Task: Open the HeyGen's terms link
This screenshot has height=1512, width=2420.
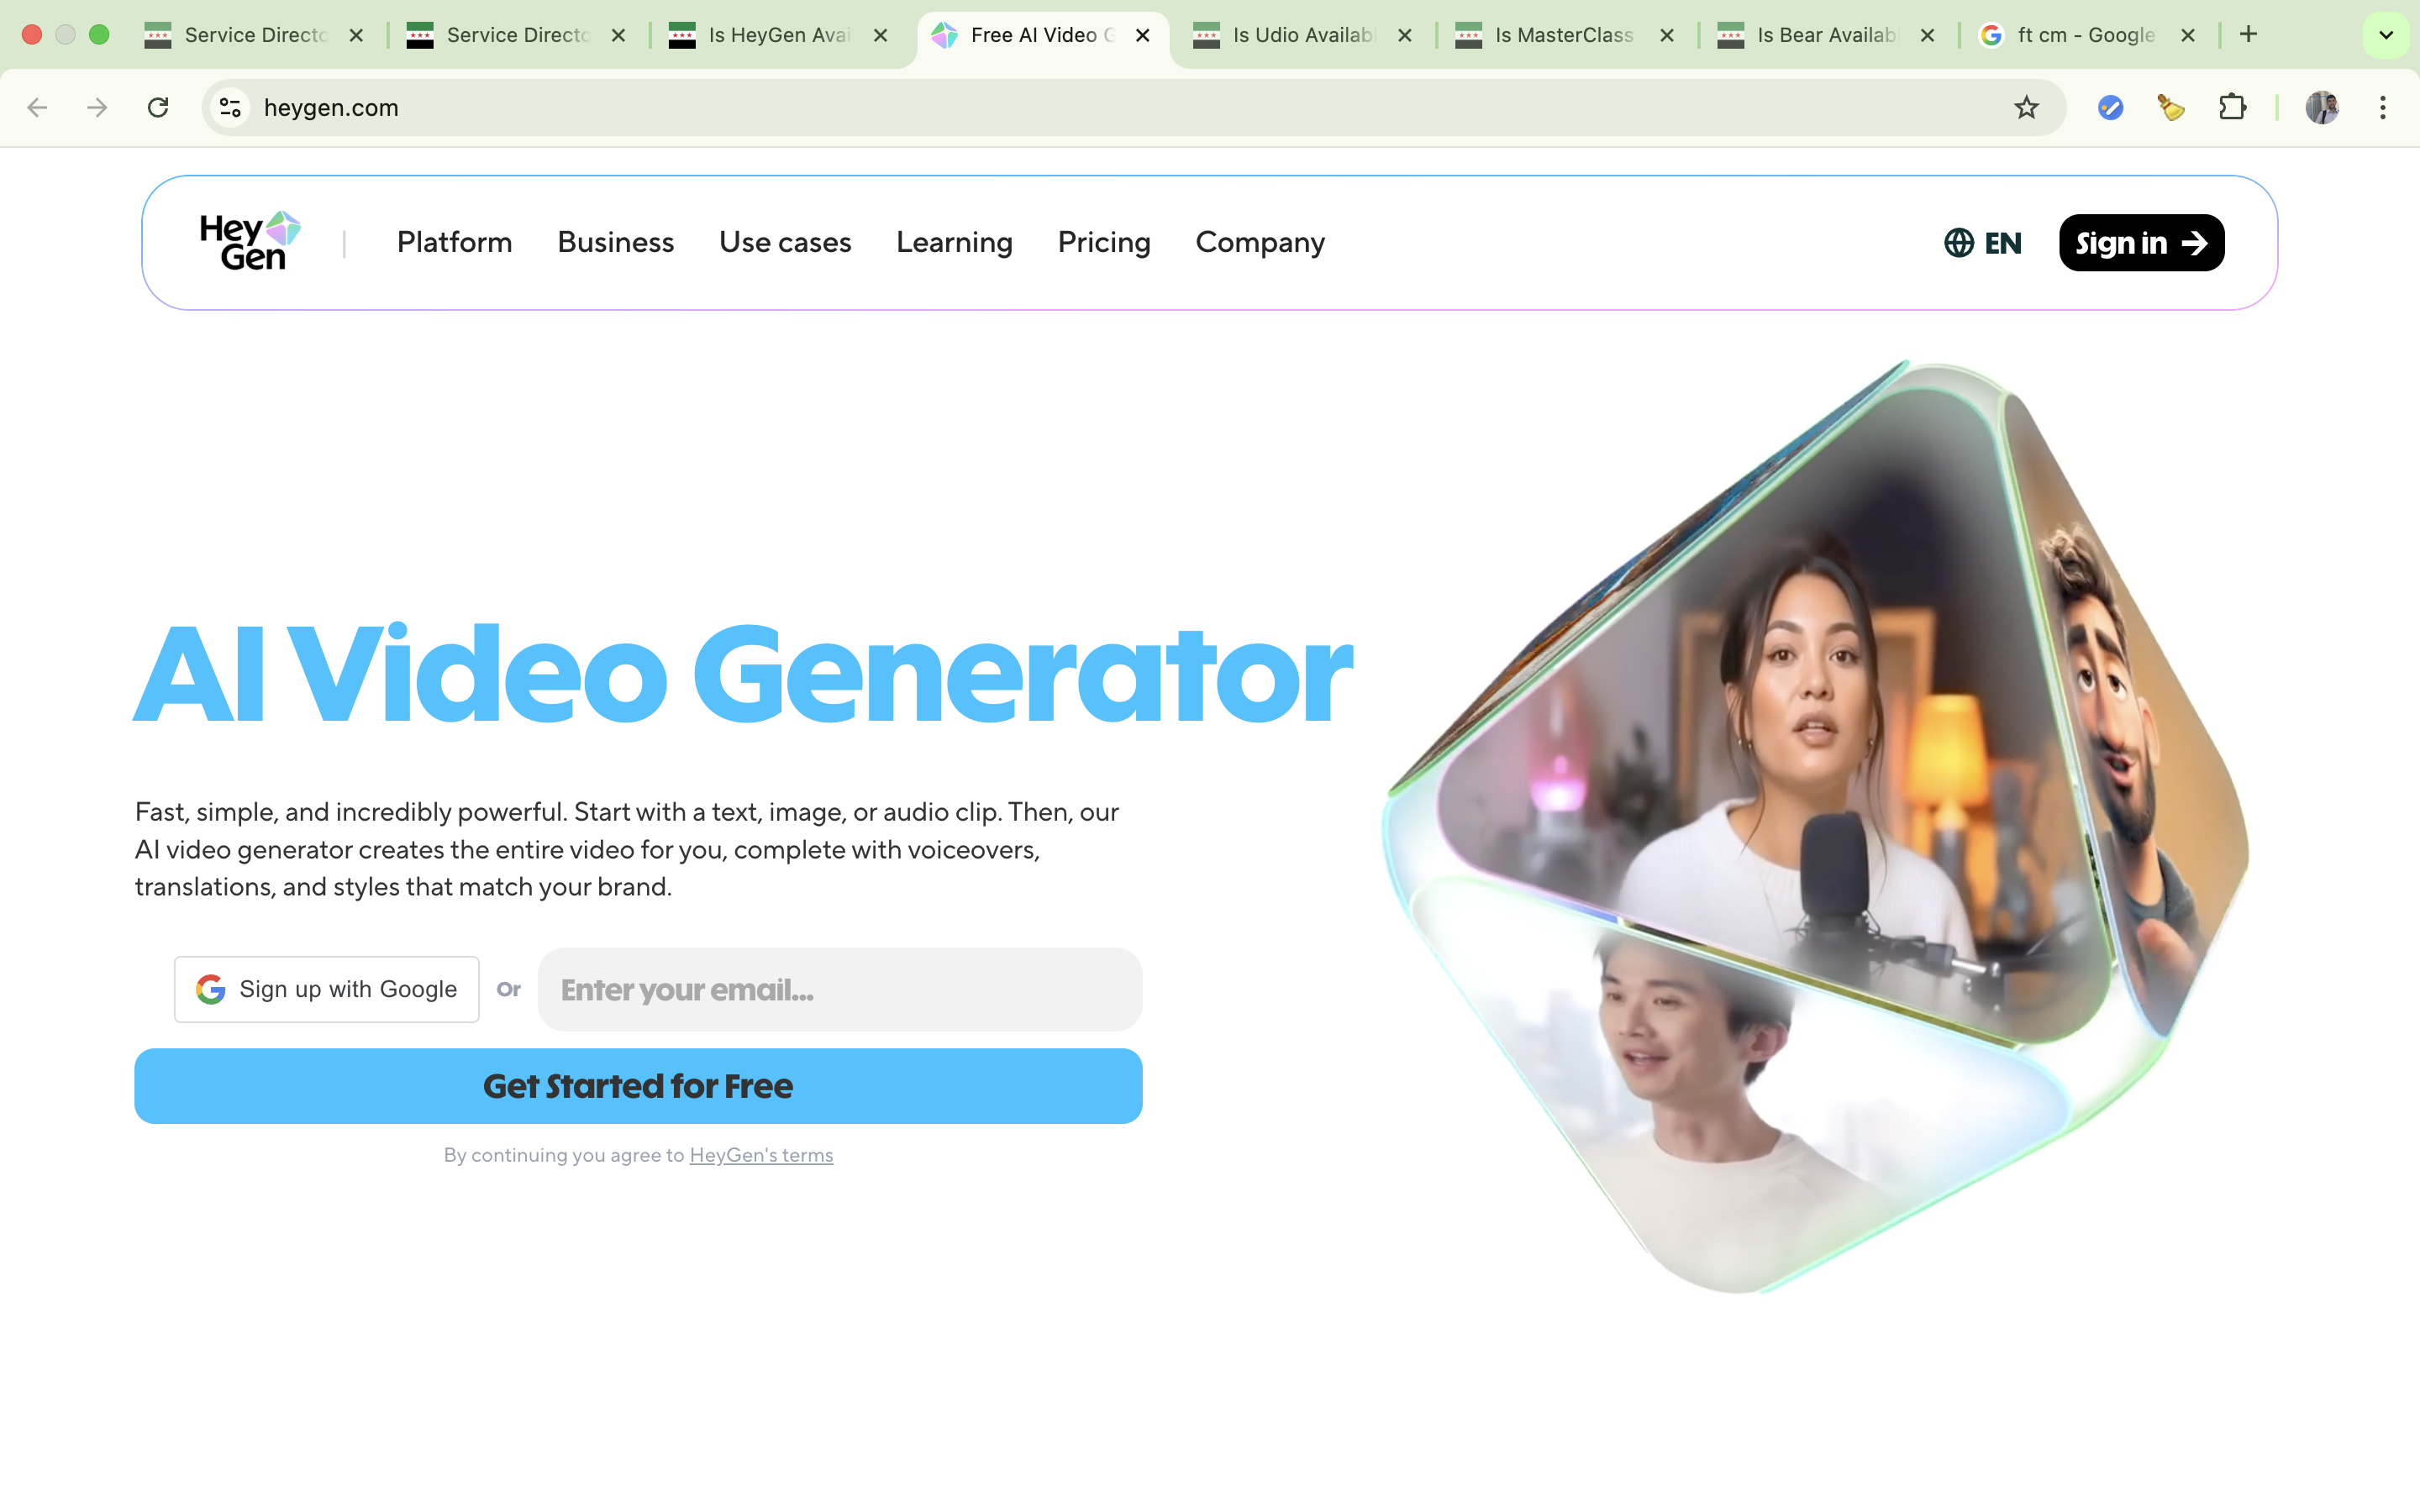Action: point(761,1155)
